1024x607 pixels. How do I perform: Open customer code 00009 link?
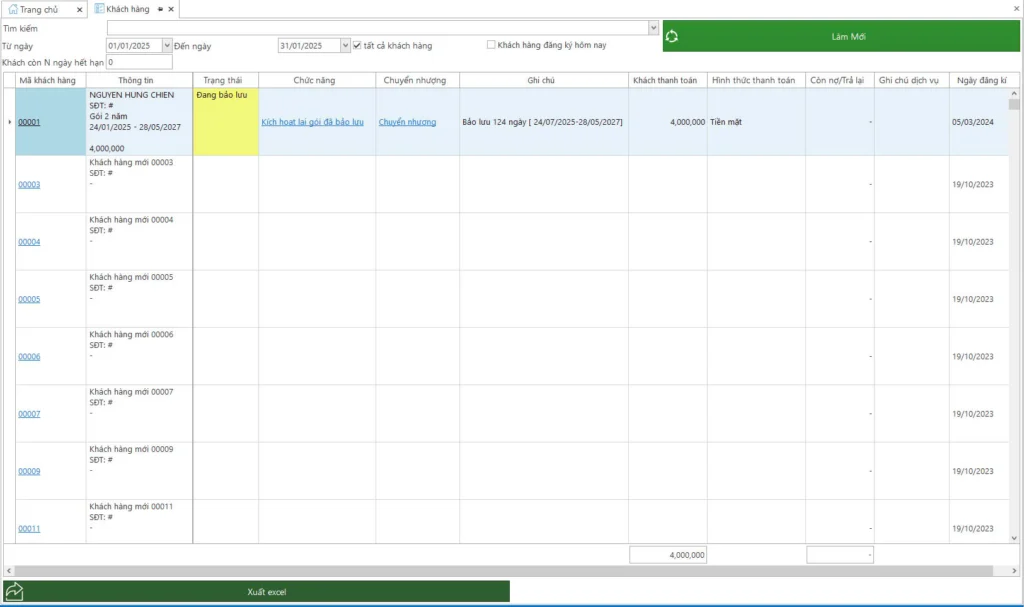pyautogui.click(x=29, y=472)
